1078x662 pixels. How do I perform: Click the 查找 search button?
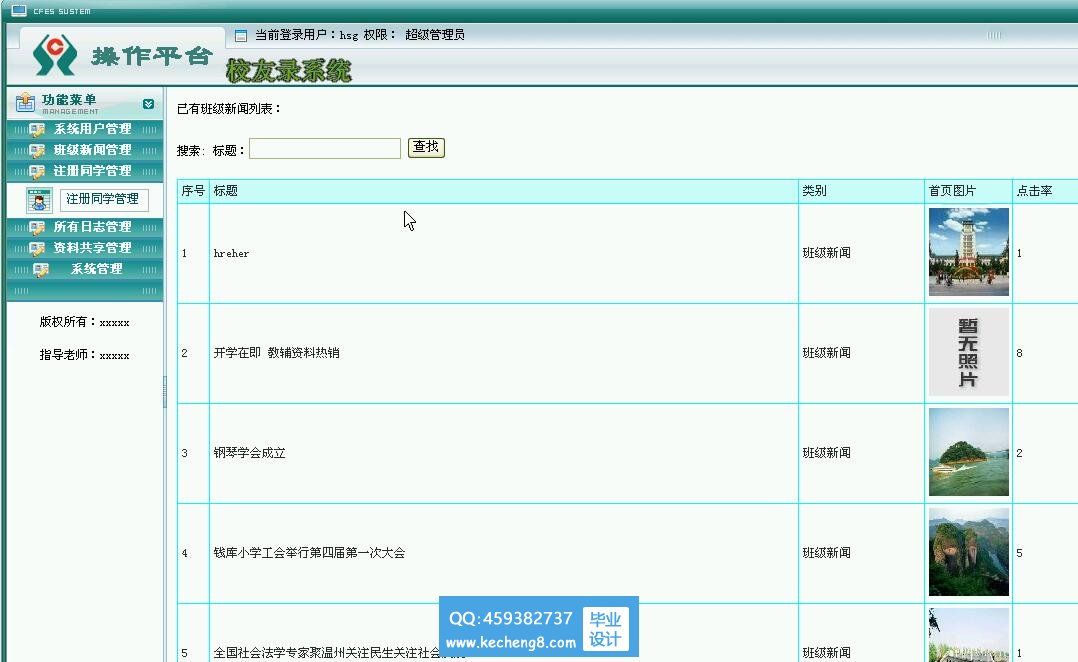[426, 147]
